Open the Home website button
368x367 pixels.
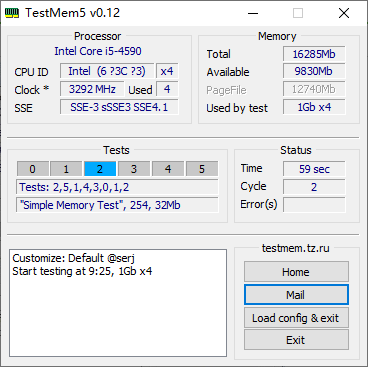pyautogui.click(x=296, y=272)
